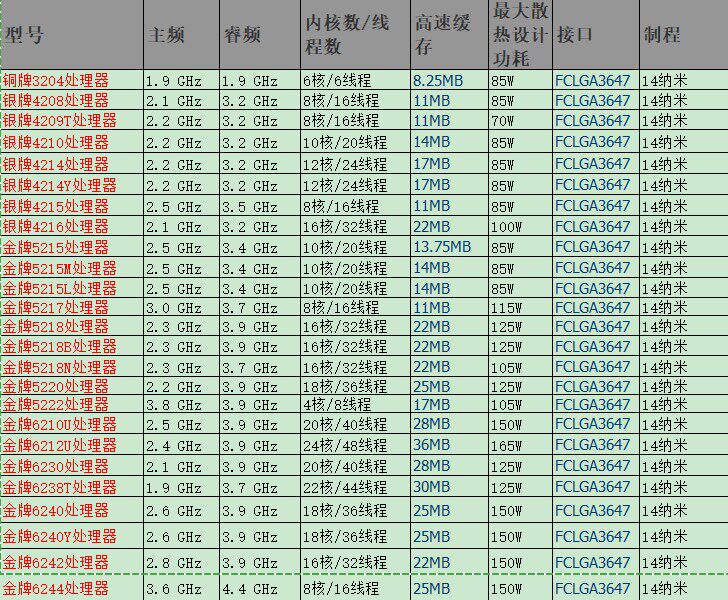Click the 8.25MB cache value
The image size is (728, 600).
[x=438, y=80]
